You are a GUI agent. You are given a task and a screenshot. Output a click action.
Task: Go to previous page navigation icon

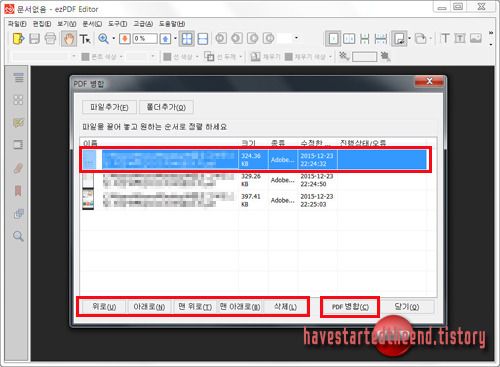tap(237, 38)
